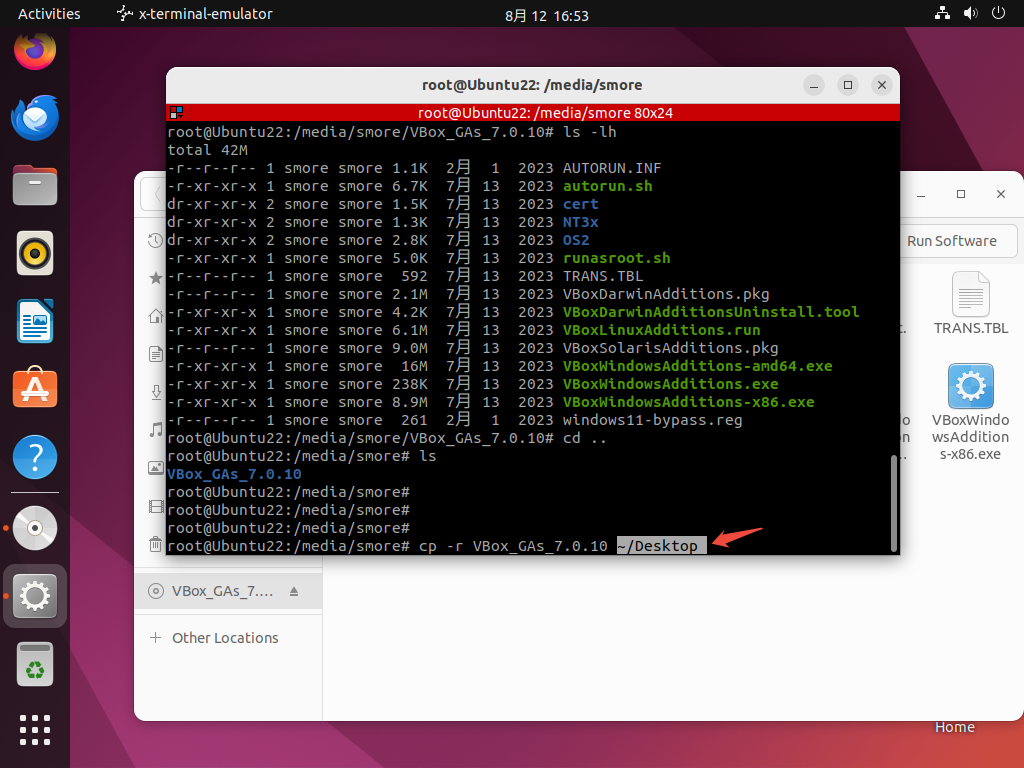Open Firefox from the dock
This screenshot has height=768, width=1024.
click(x=35, y=50)
